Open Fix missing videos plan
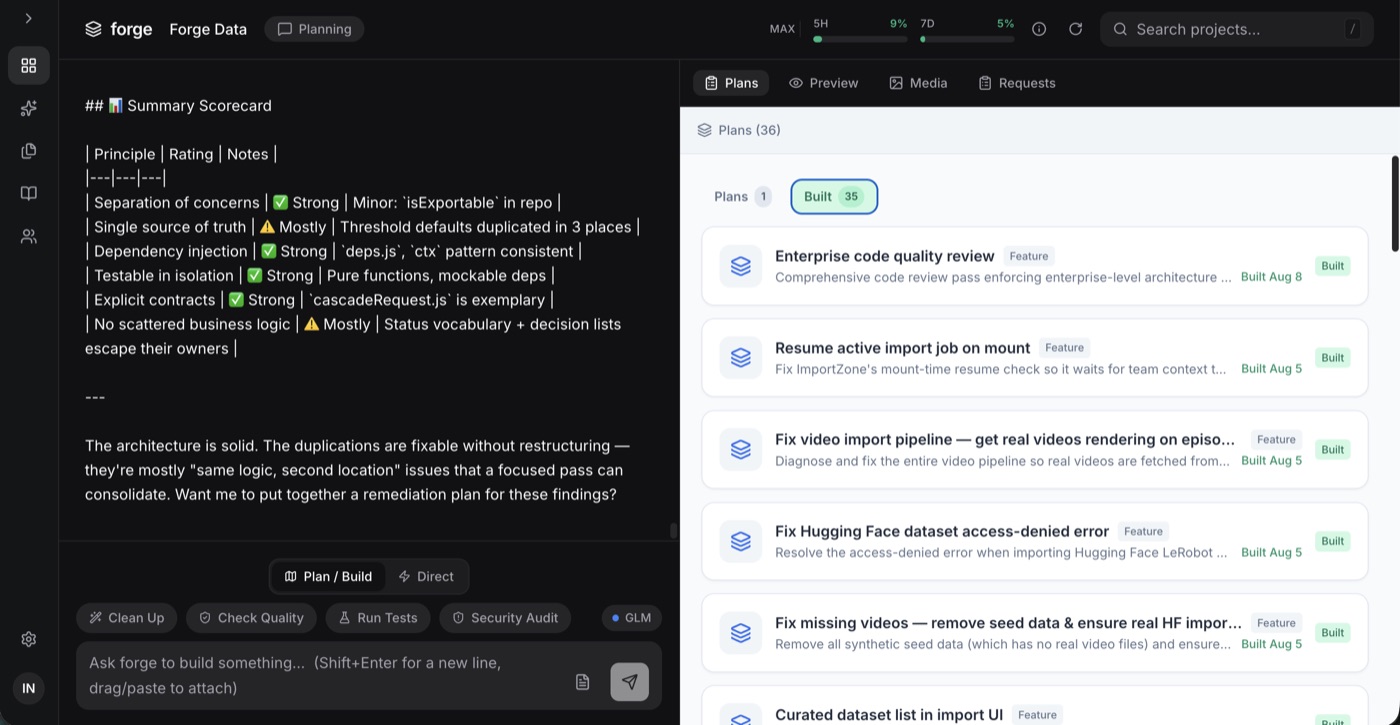The image size is (1400, 725). click(x=1035, y=633)
